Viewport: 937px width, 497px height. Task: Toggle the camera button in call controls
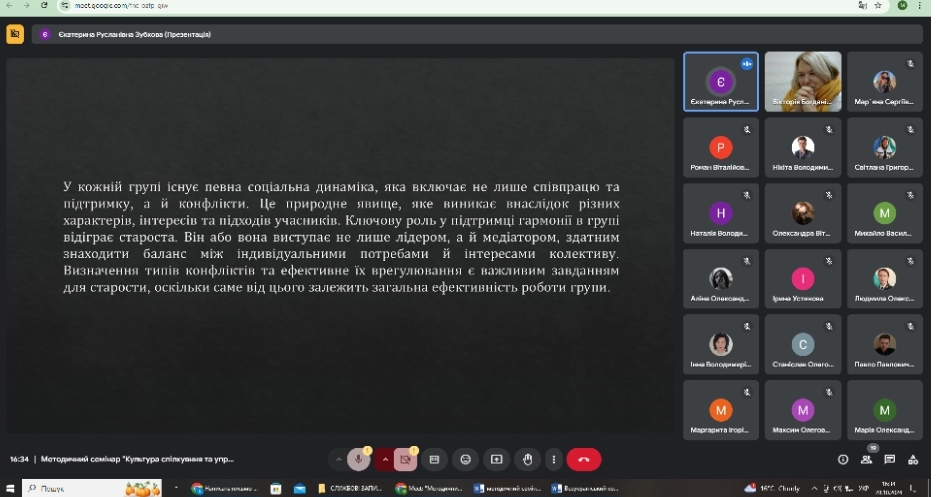pyautogui.click(x=406, y=459)
